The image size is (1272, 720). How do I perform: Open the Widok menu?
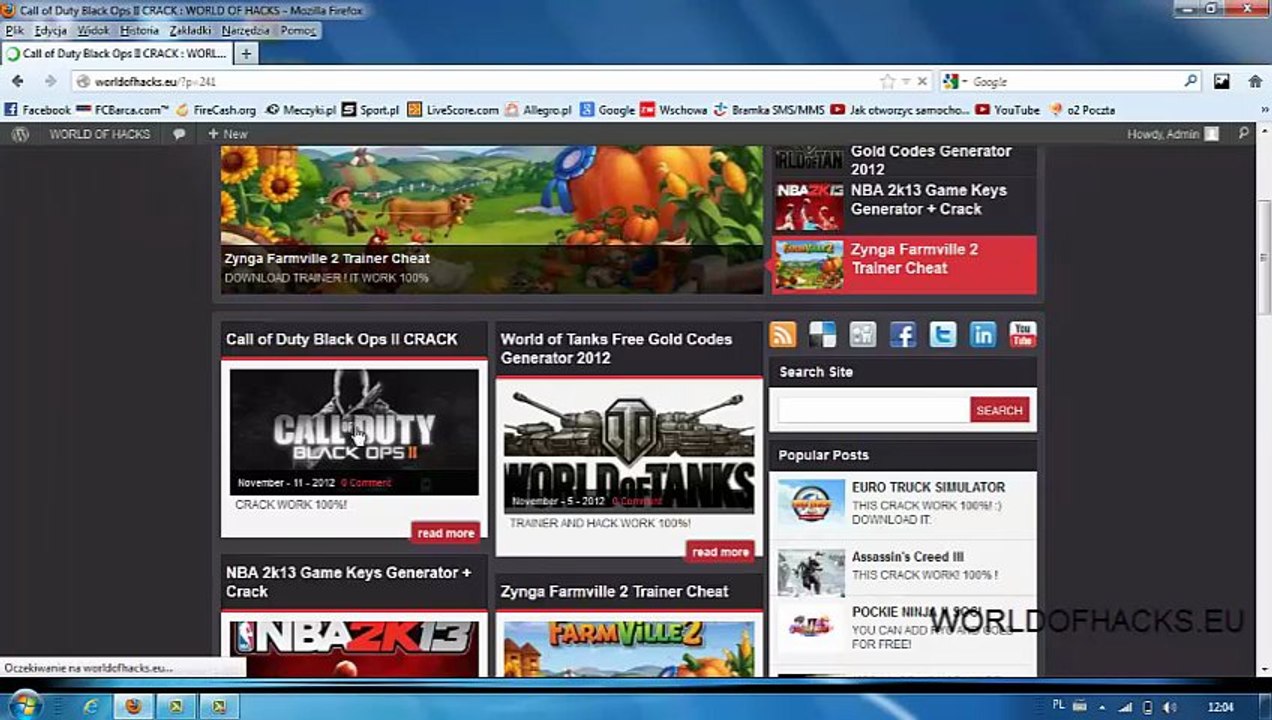tap(93, 31)
